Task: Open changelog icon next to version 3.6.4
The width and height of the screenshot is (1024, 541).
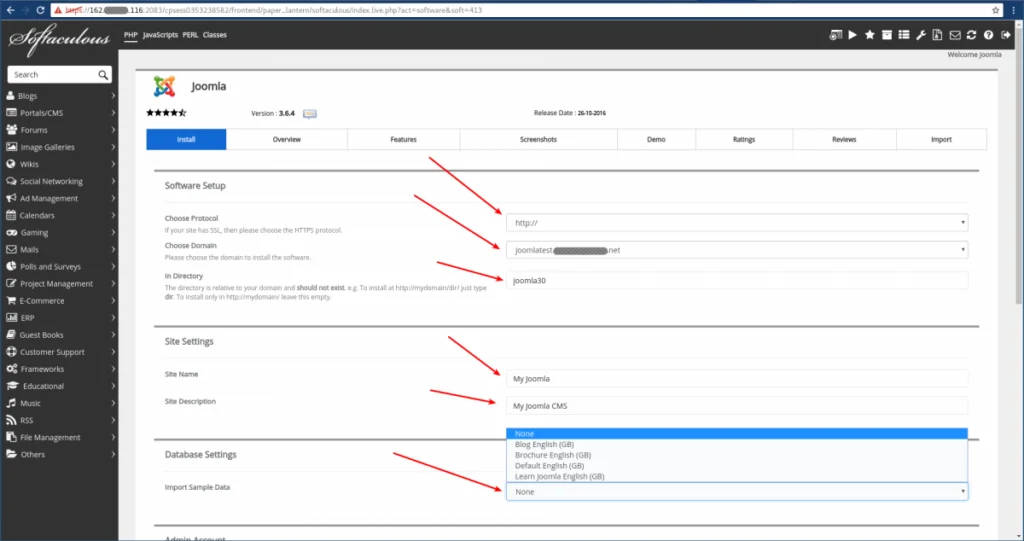Action: 310,114
